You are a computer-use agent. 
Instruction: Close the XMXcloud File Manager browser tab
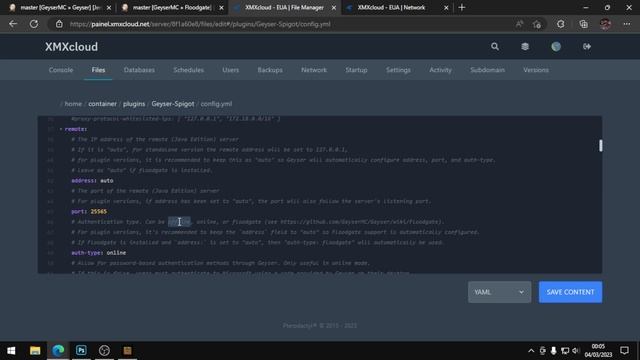tap(333, 7)
